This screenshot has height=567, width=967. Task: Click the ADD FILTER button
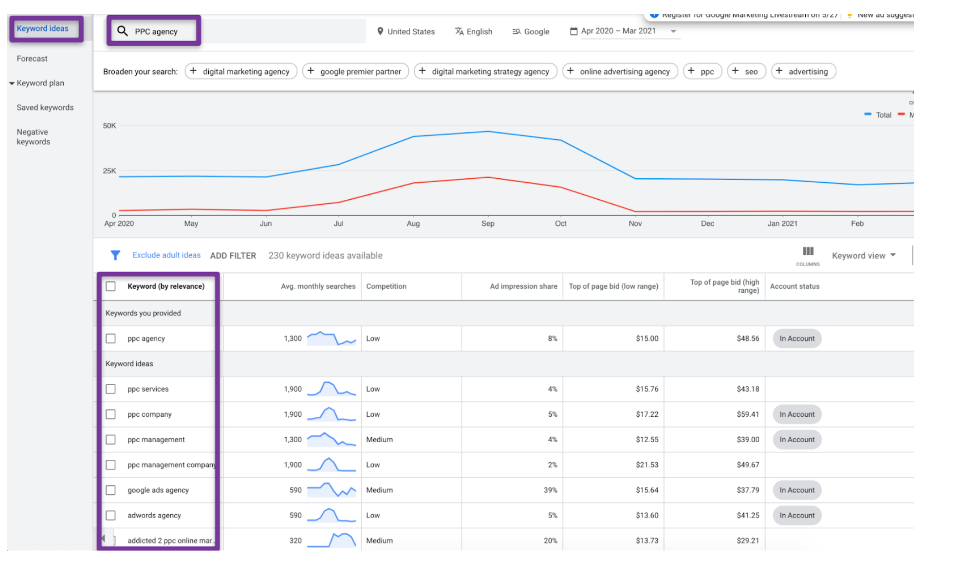coord(233,256)
